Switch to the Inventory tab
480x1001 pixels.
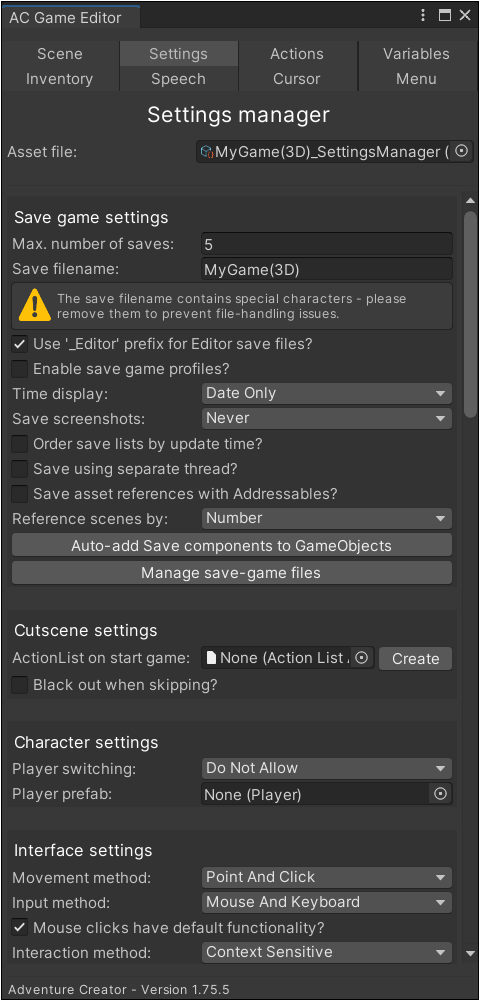(59, 79)
